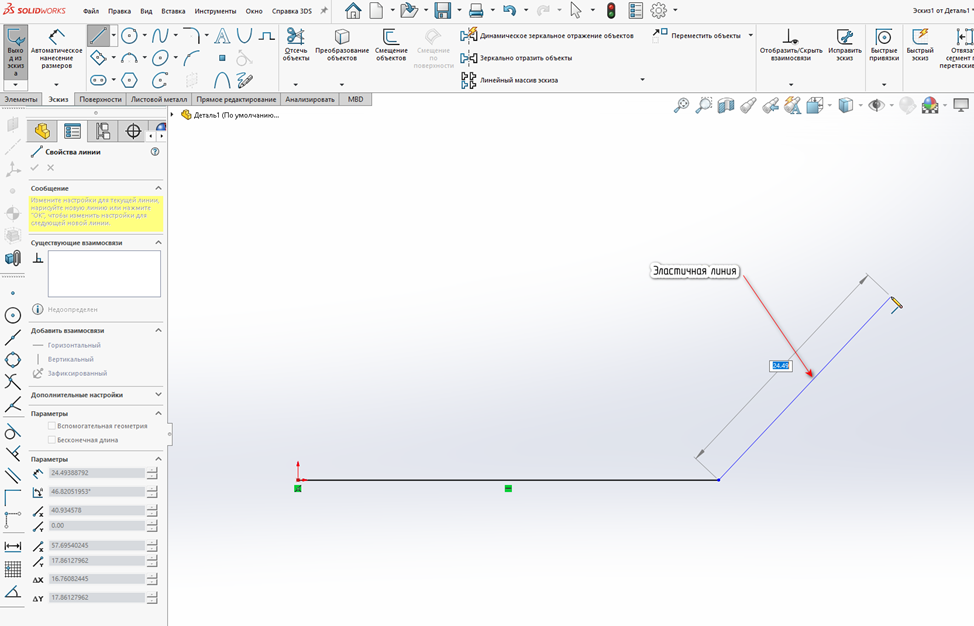Select the Line sketch tool
The height and width of the screenshot is (626, 974).
tap(98, 36)
